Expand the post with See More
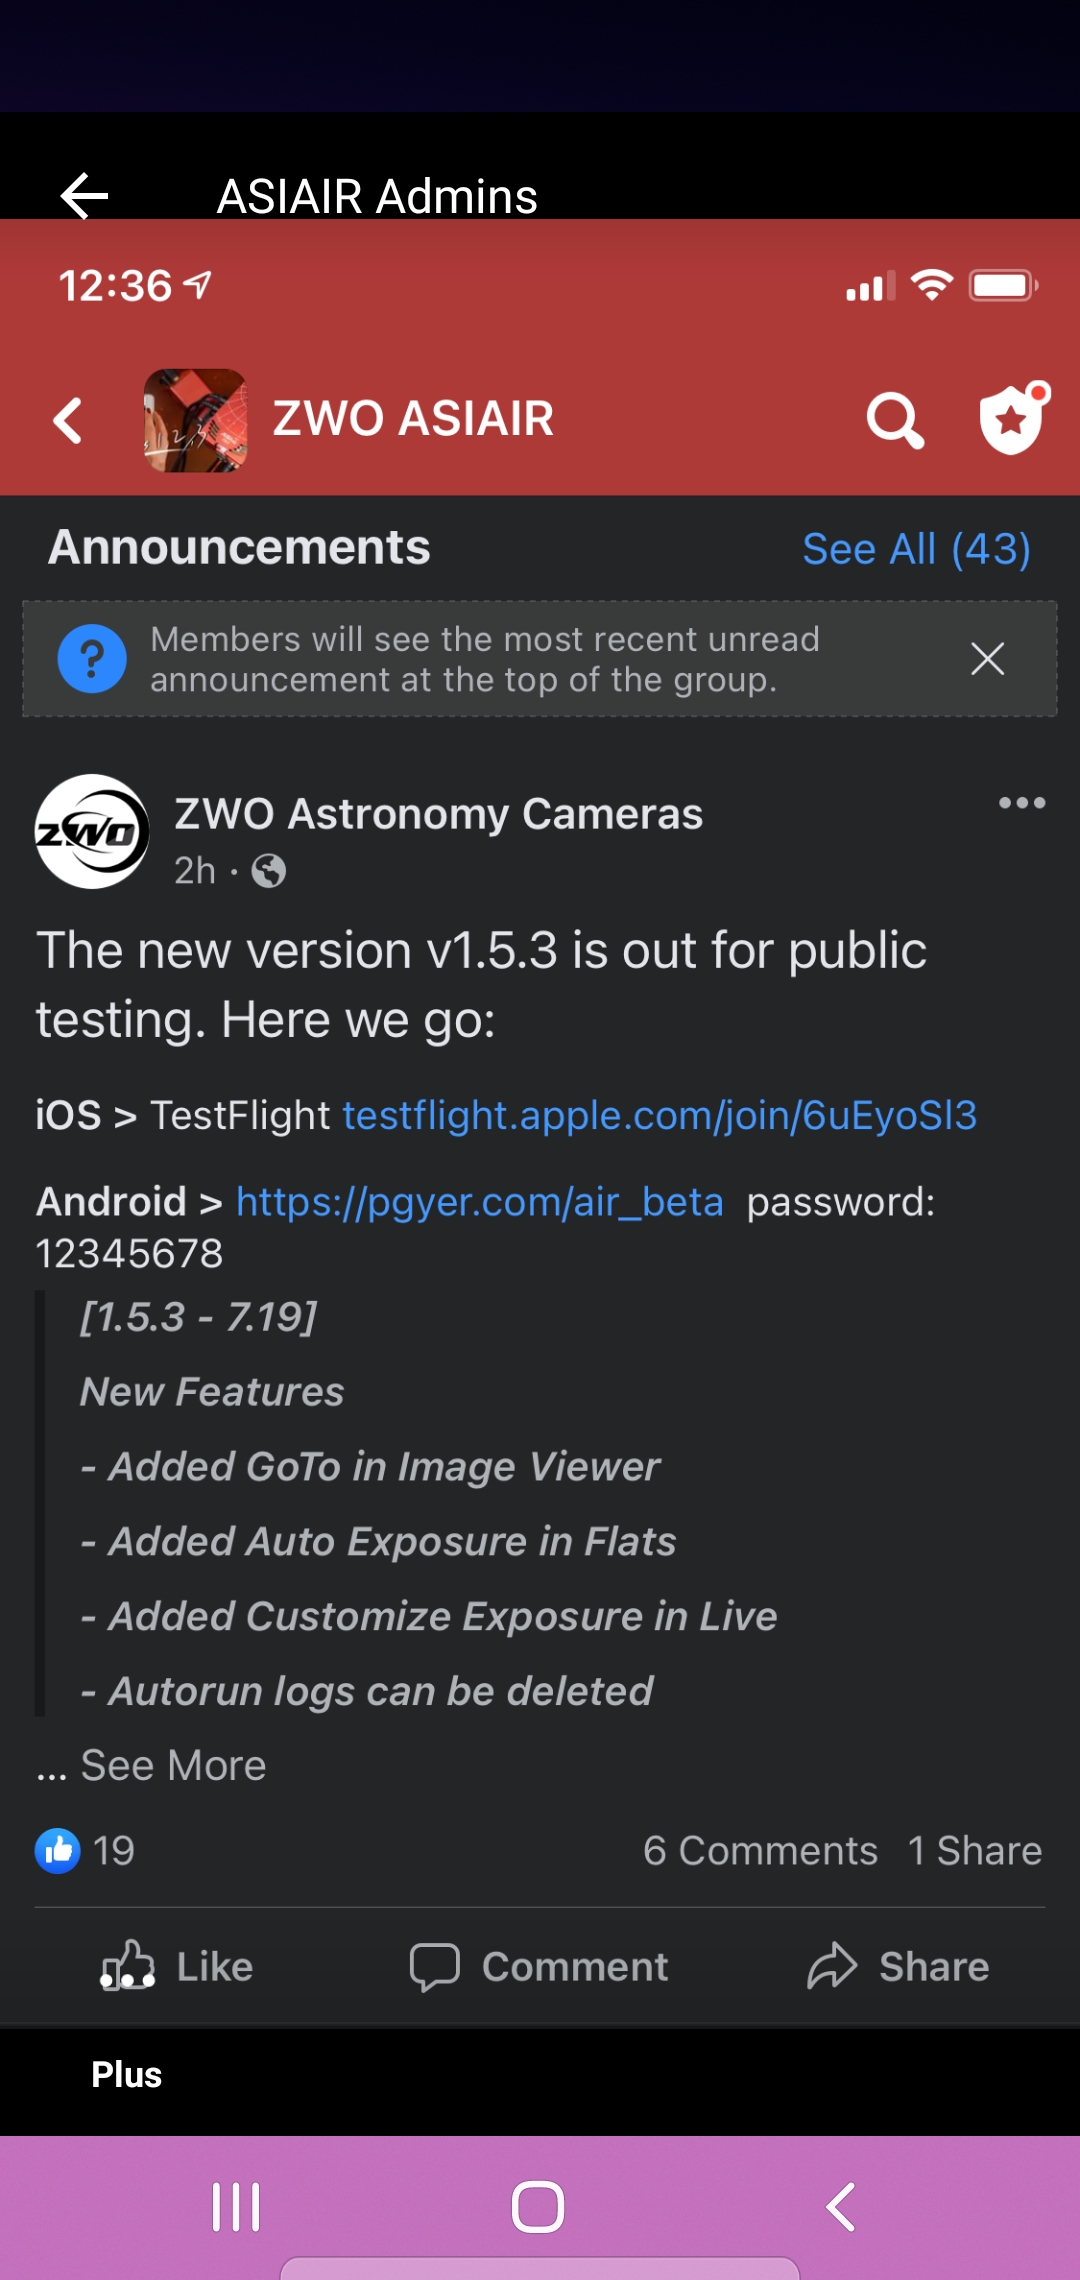Screen dimensions: 1080x2280 coord(172,1765)
